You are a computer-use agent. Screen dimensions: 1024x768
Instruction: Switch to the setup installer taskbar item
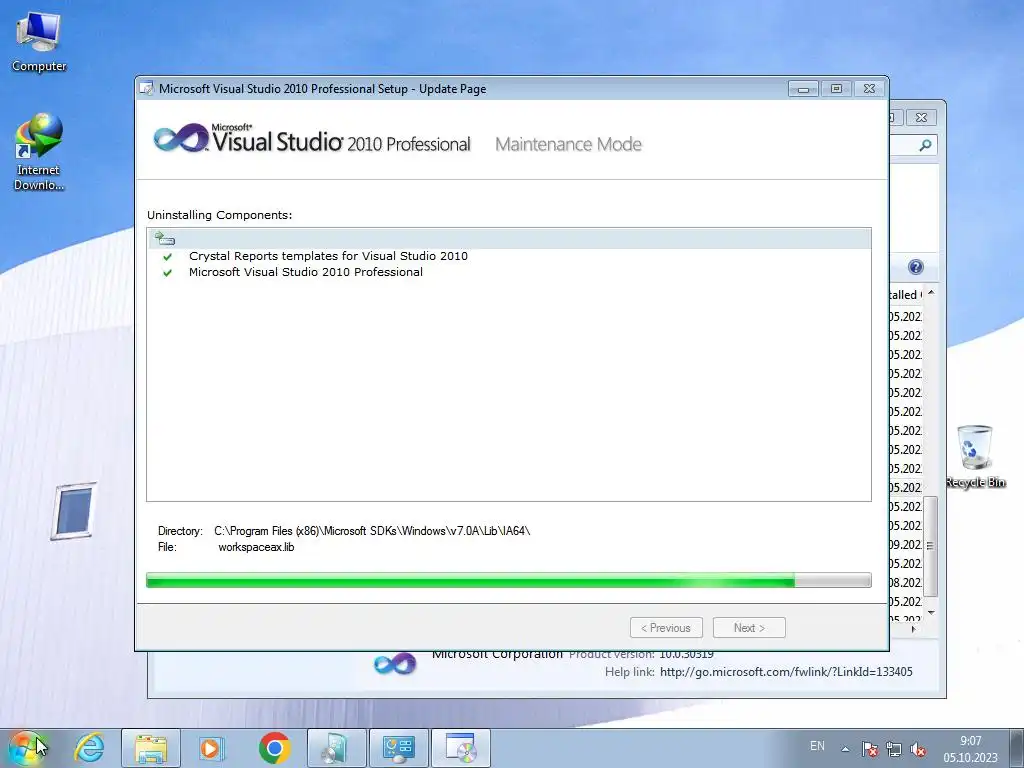(337, 748)
